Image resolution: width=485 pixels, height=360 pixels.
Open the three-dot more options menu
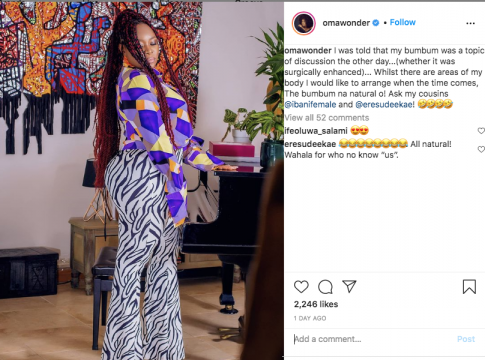click(x=470, y=23)
